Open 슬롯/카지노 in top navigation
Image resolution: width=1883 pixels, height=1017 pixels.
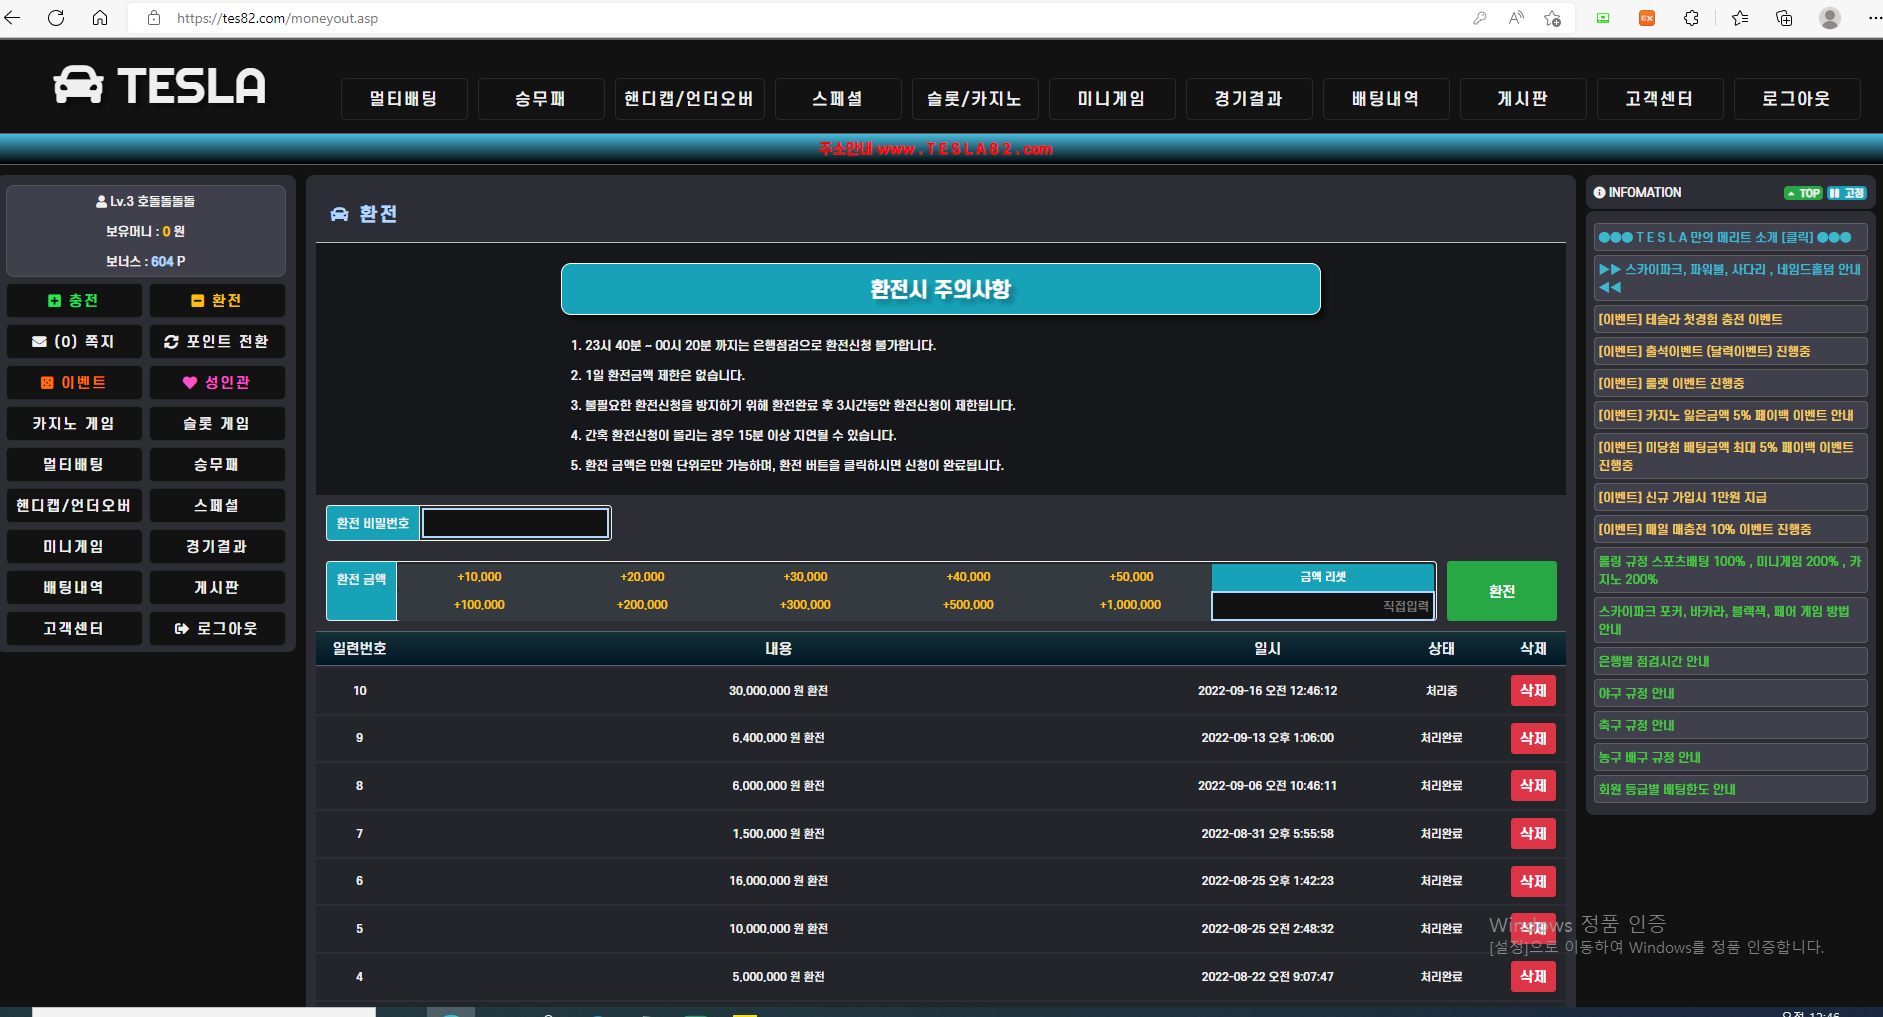click(974, 99)
